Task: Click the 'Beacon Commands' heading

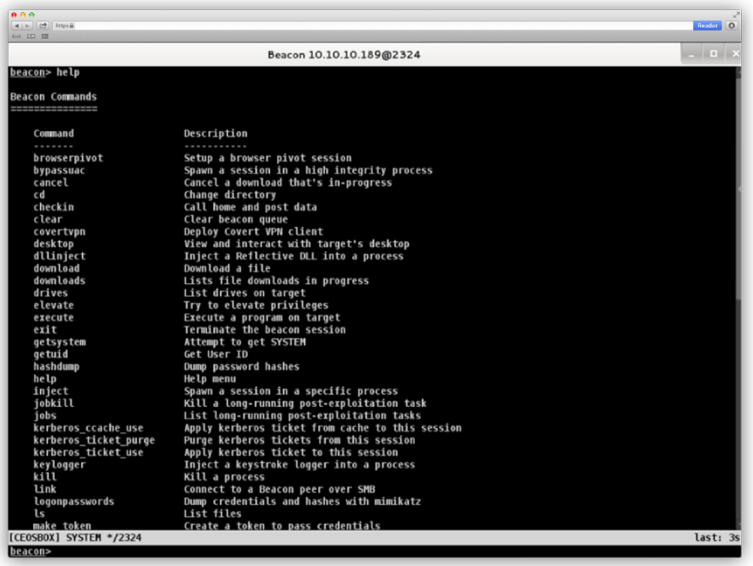Action: (53, 96)
